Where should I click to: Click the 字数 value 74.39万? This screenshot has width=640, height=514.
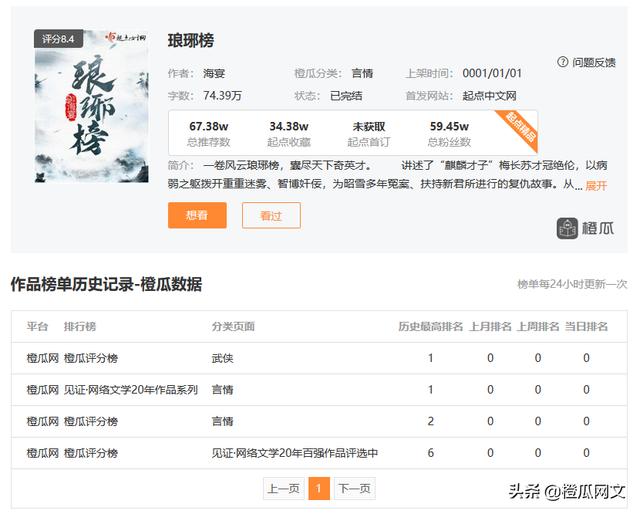(x=222, y=96)
